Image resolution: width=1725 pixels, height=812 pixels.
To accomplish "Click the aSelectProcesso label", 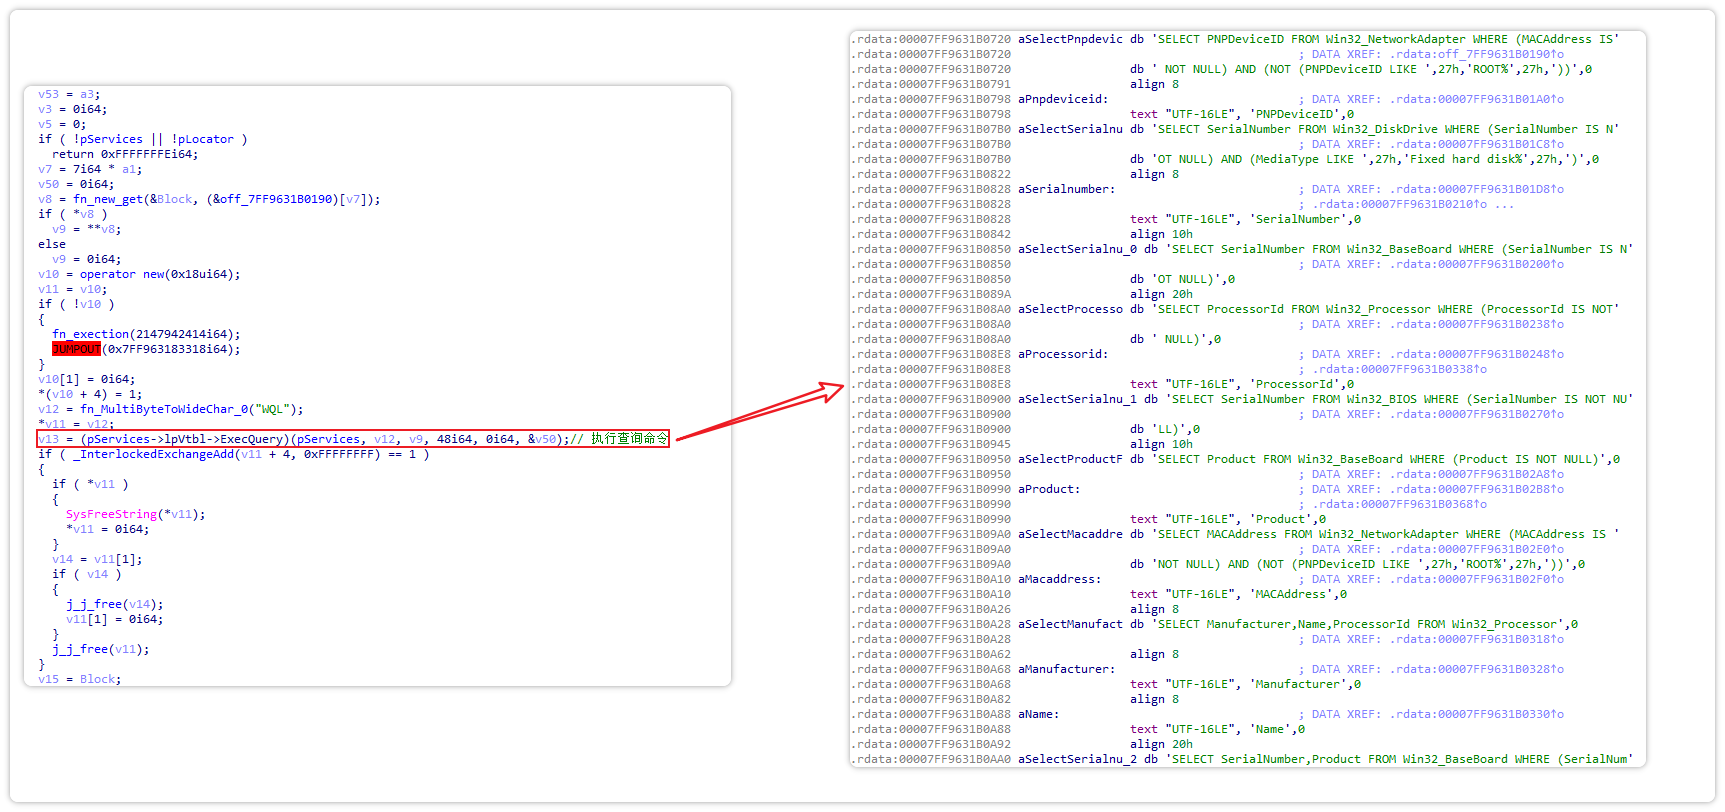I will [1070, 309].
